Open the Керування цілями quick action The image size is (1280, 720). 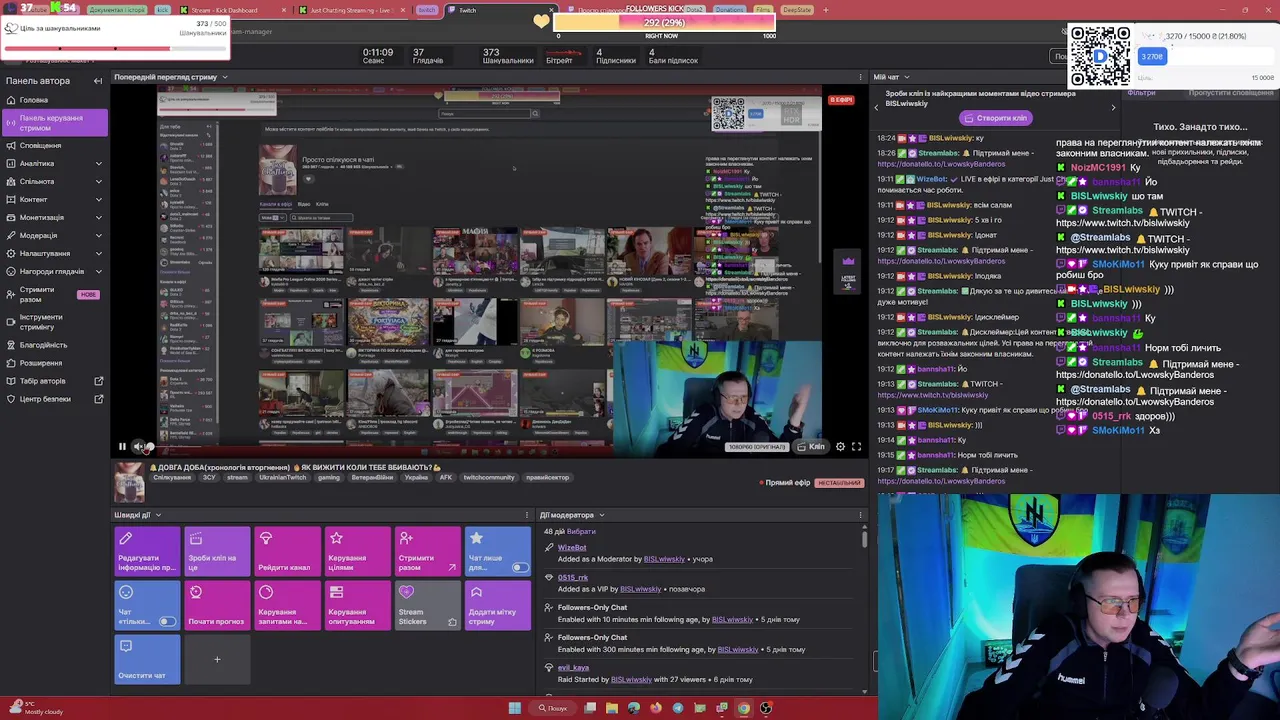coord(357,551)
